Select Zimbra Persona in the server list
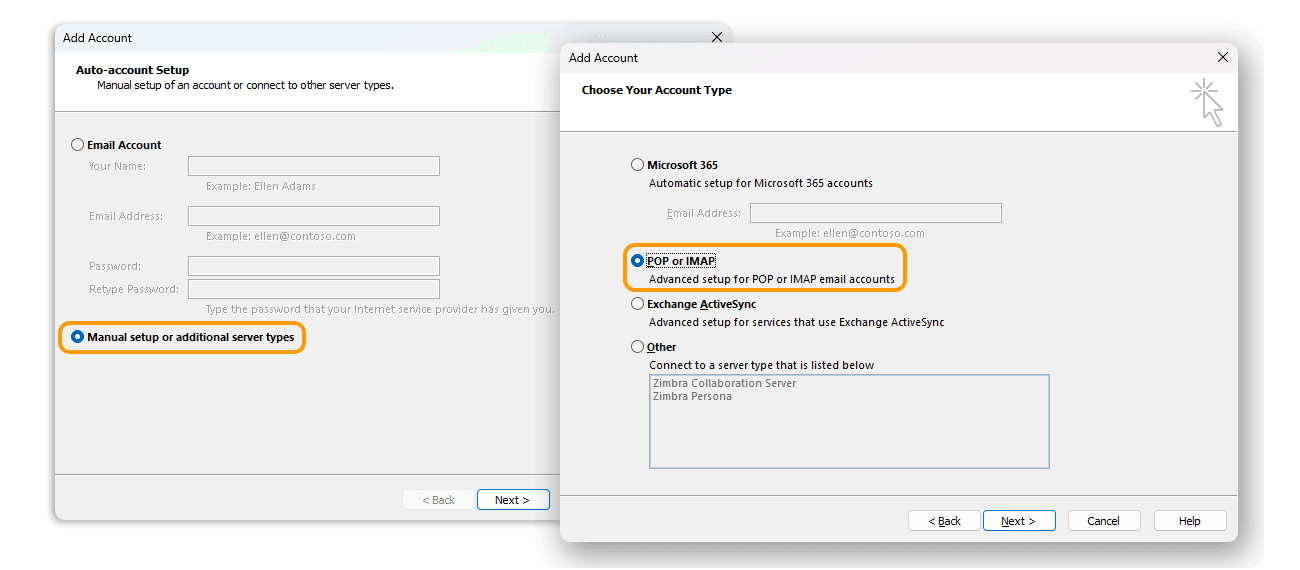1300x570 pixels. click(693, 396)
